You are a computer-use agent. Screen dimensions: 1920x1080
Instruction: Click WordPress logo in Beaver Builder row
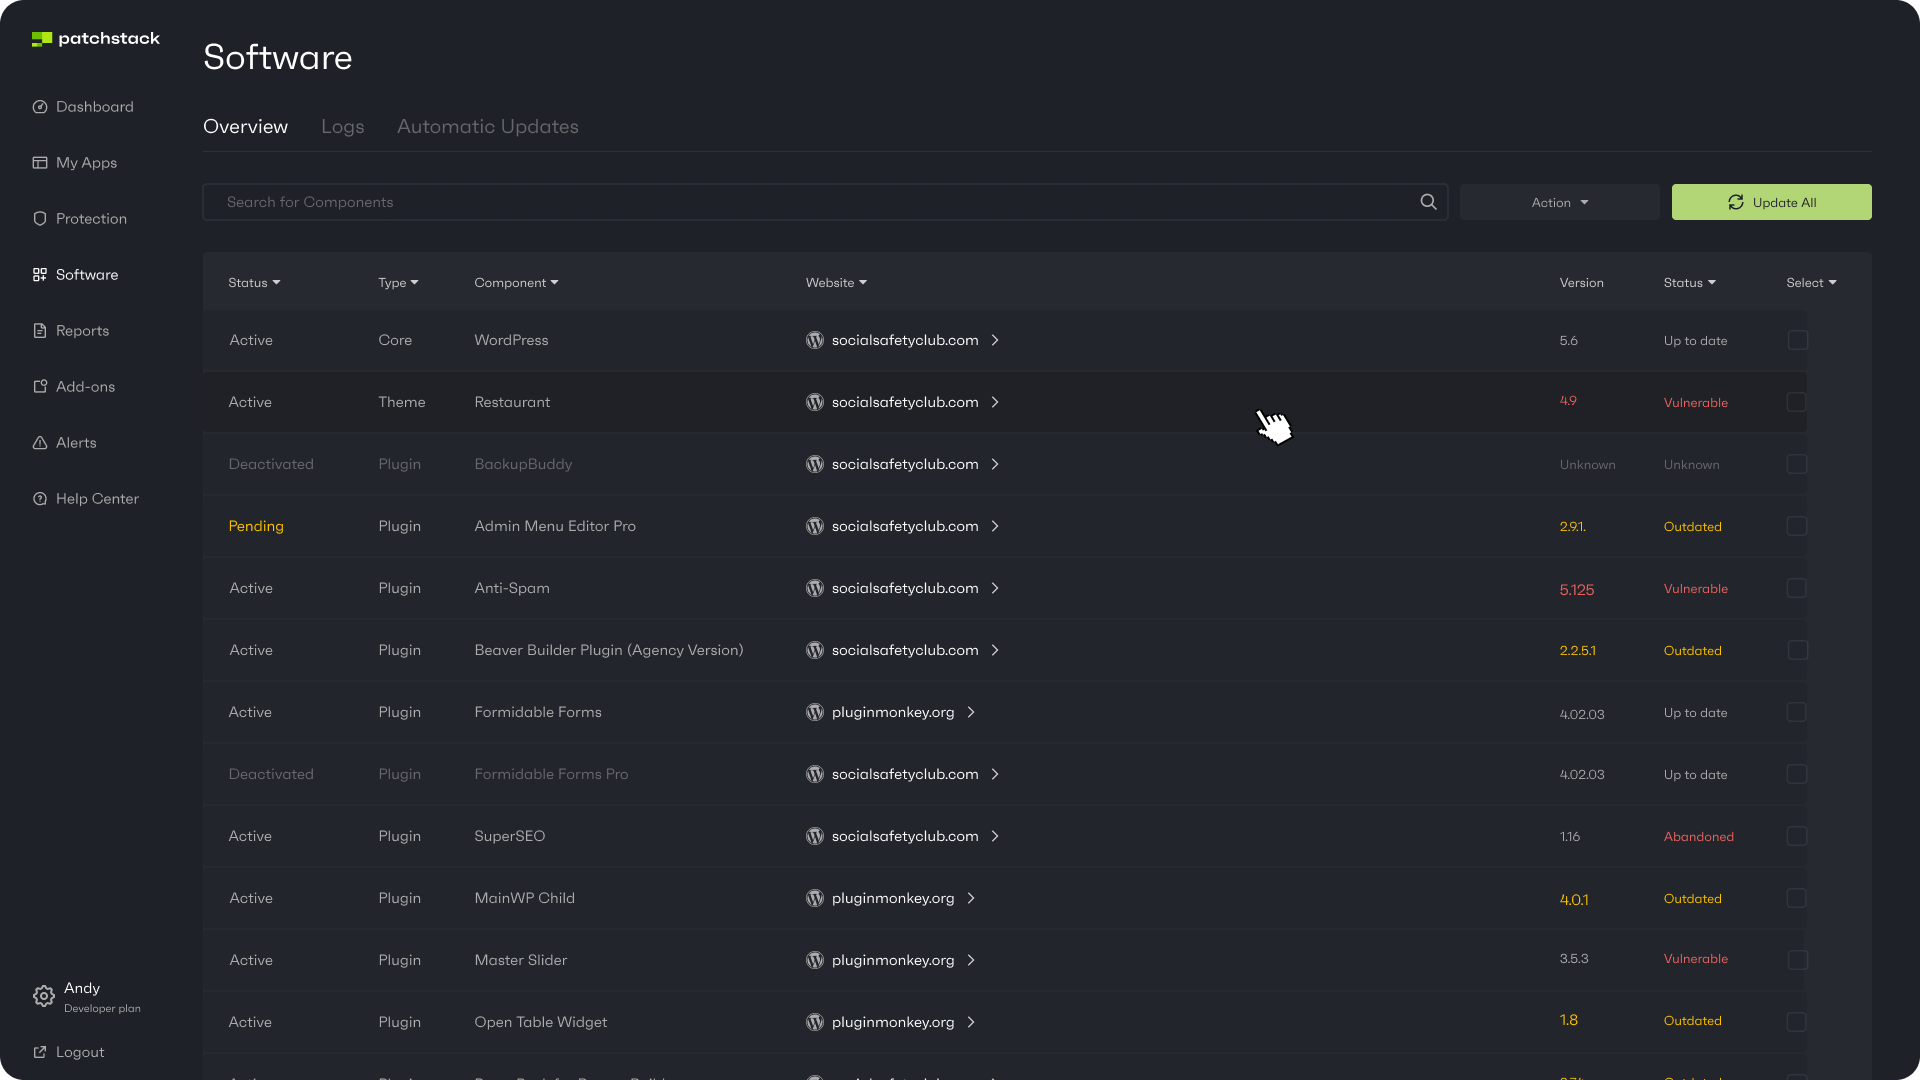pos(815,650)
